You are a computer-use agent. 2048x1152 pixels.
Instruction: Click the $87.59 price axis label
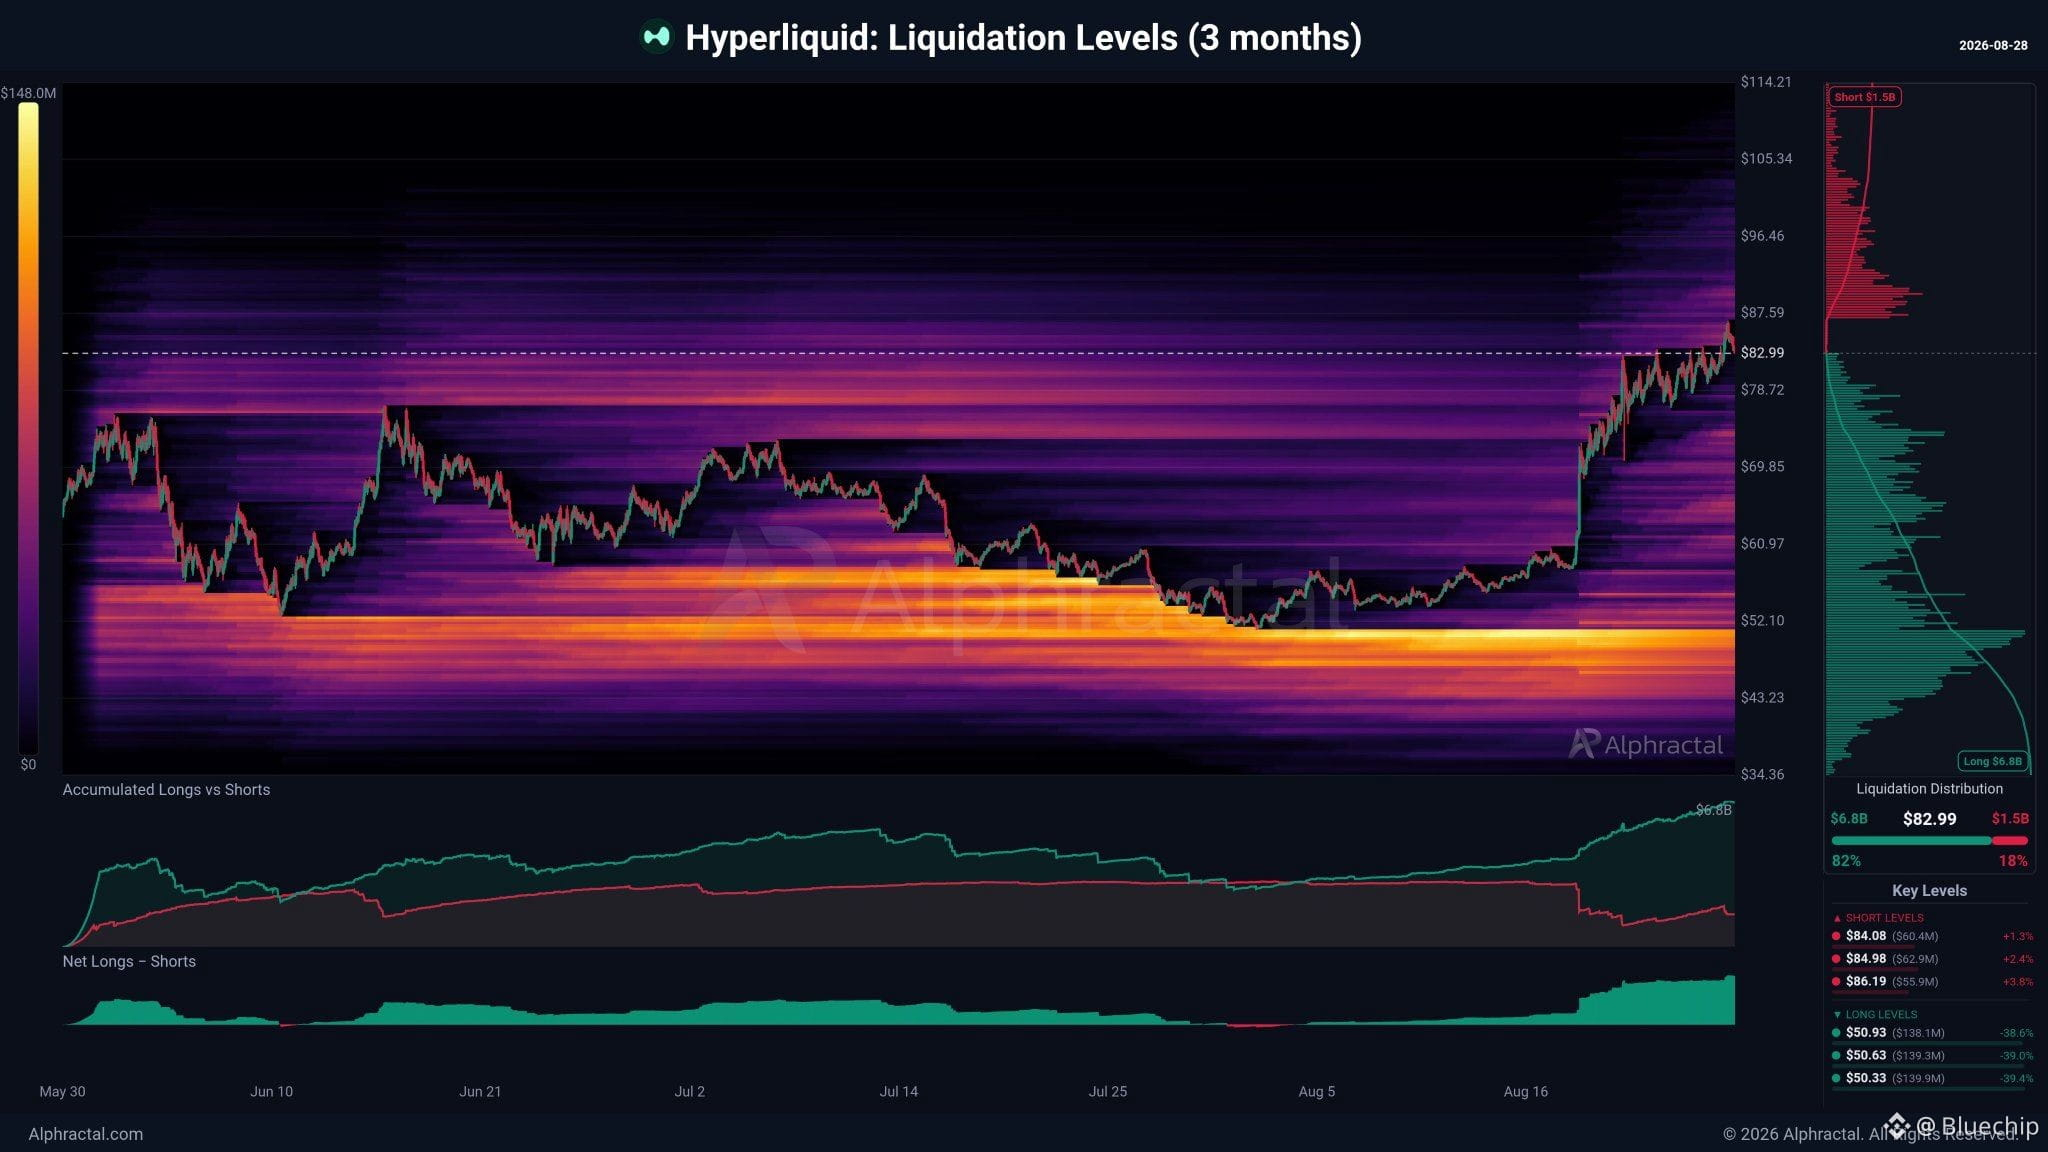point(1762,312)
